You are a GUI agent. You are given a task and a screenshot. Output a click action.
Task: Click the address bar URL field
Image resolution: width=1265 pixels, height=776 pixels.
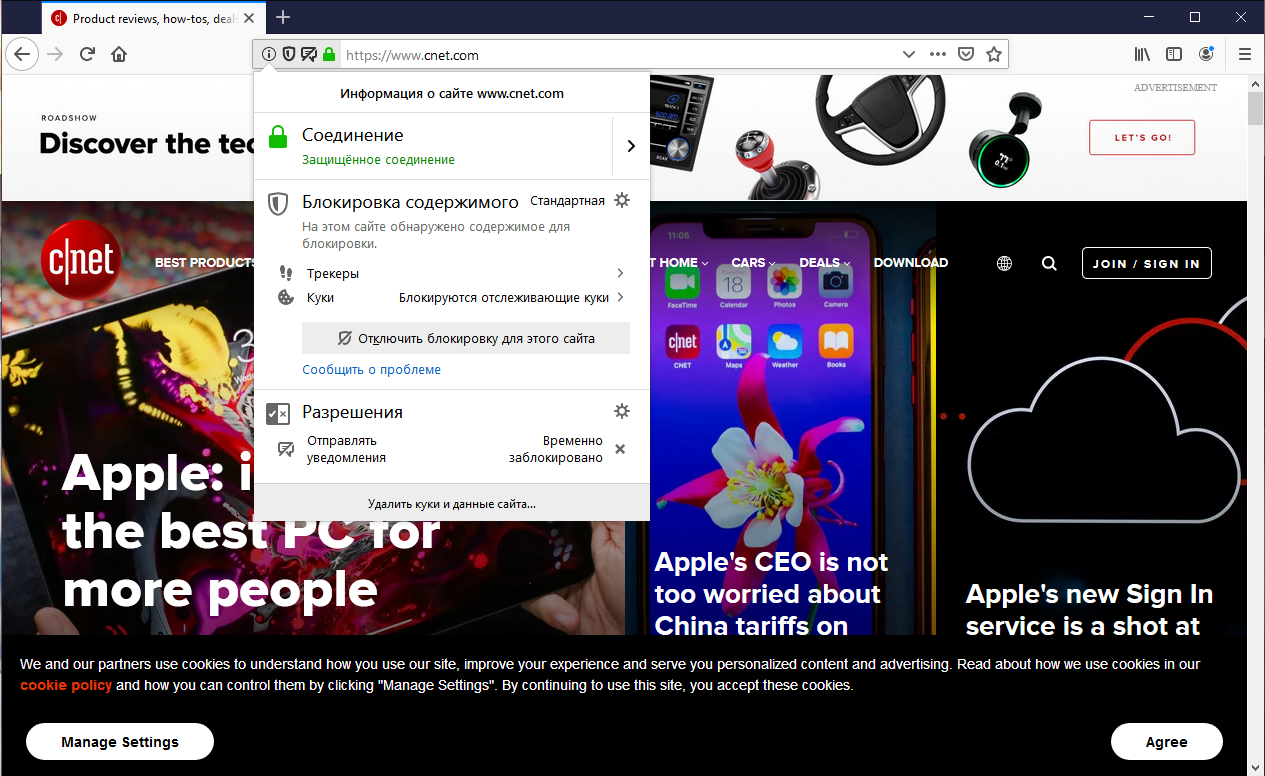(x=620, y=55)
